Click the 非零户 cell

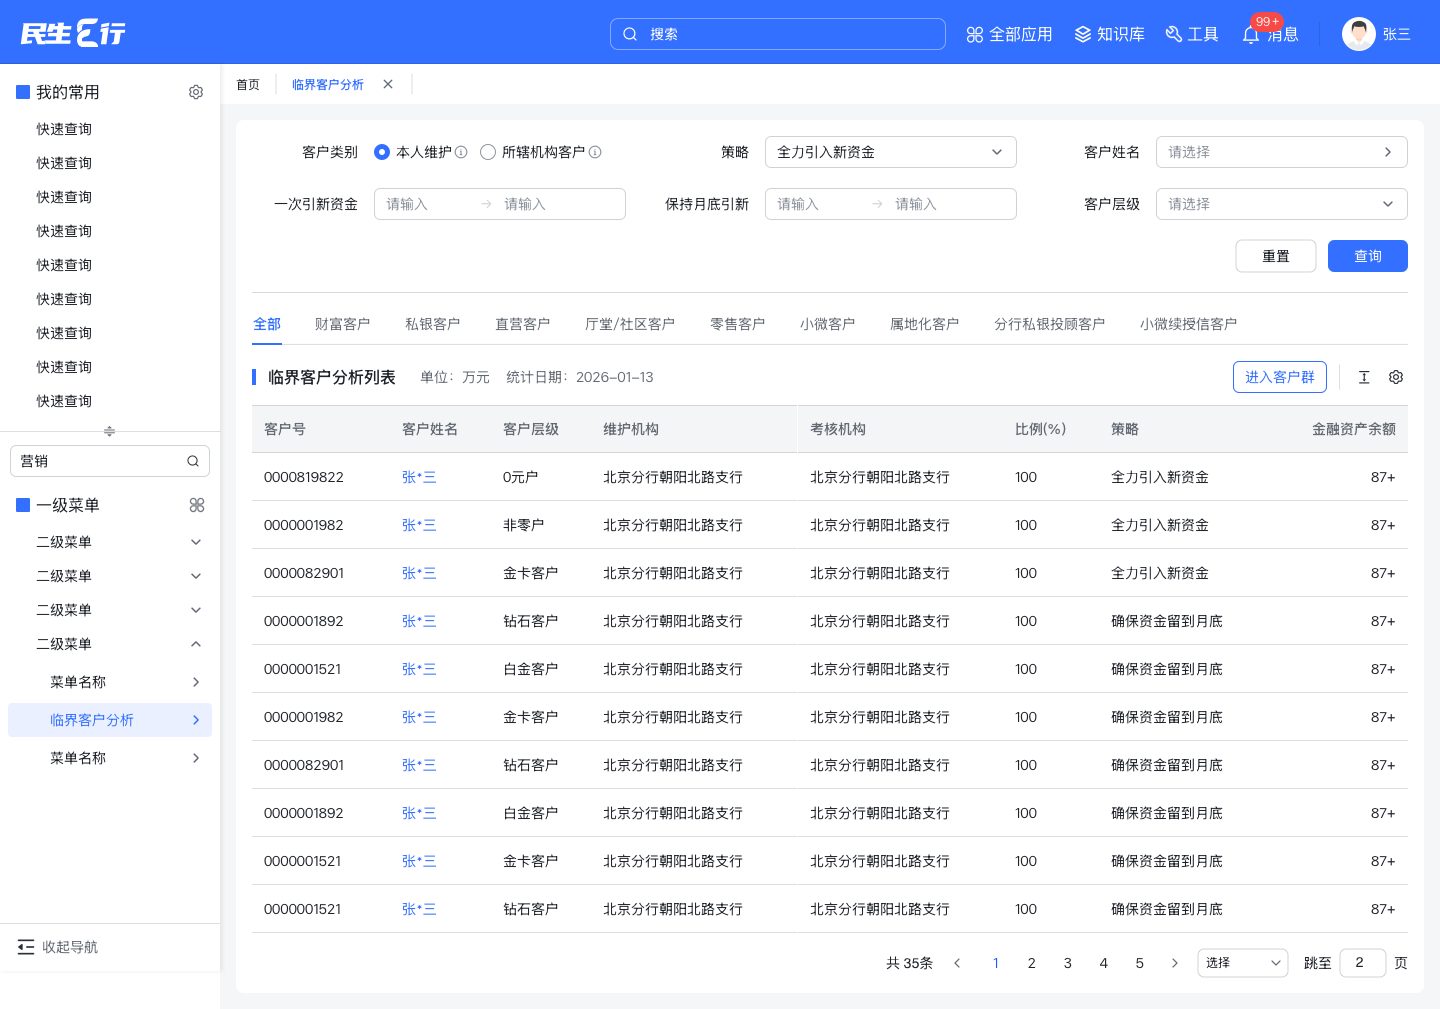tap(523, 525)
